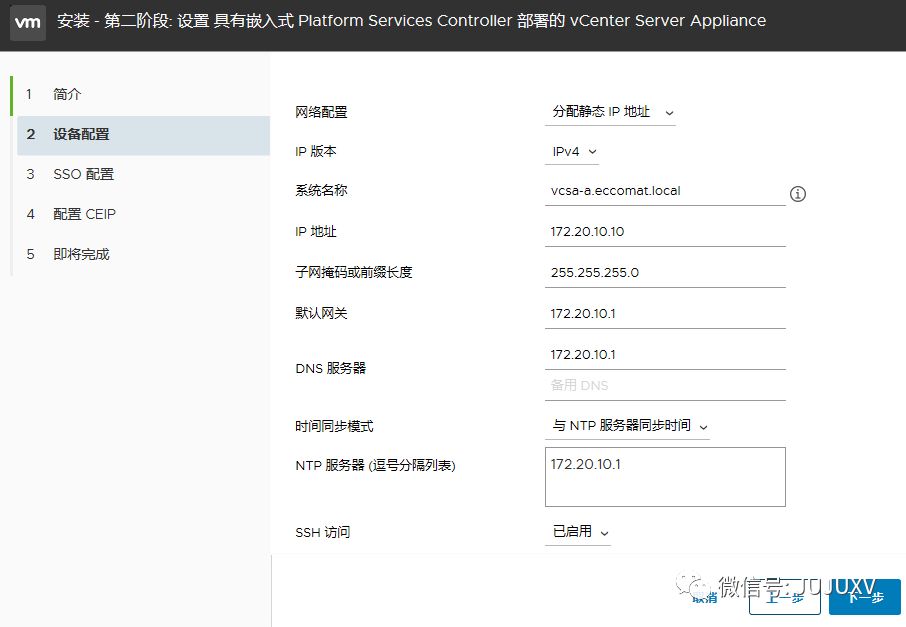Click the 下一步 next button
The image size is (906, 627).
coord(865,597)
